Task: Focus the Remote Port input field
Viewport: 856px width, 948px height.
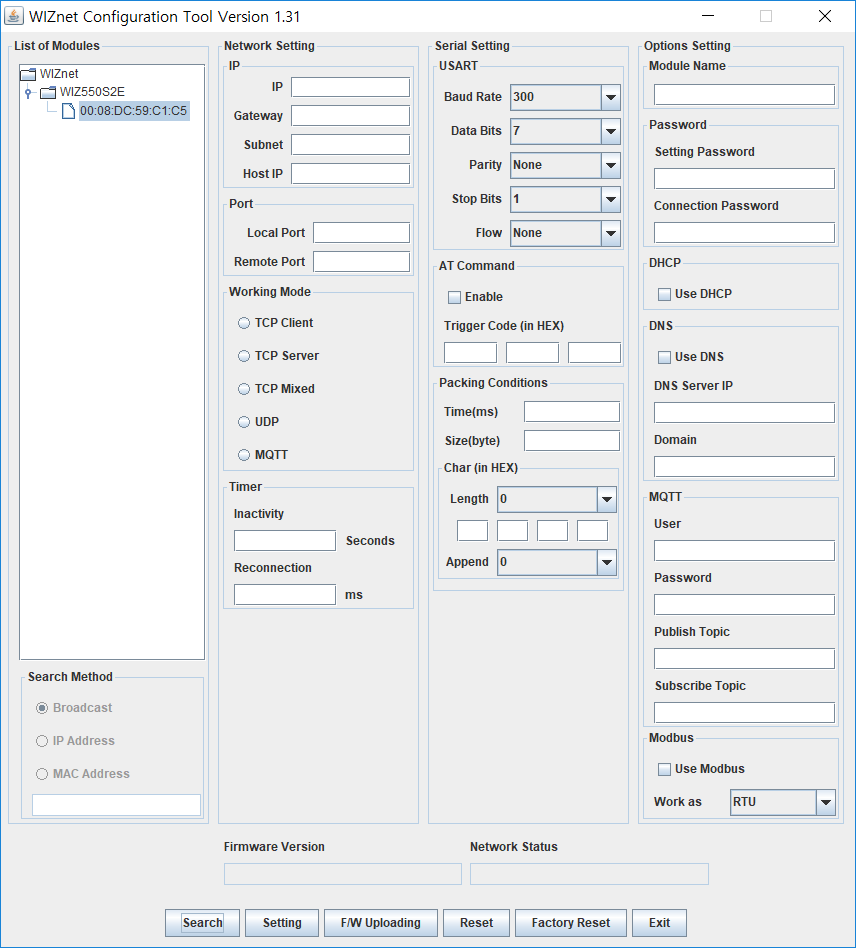Action: pos(362,262)
